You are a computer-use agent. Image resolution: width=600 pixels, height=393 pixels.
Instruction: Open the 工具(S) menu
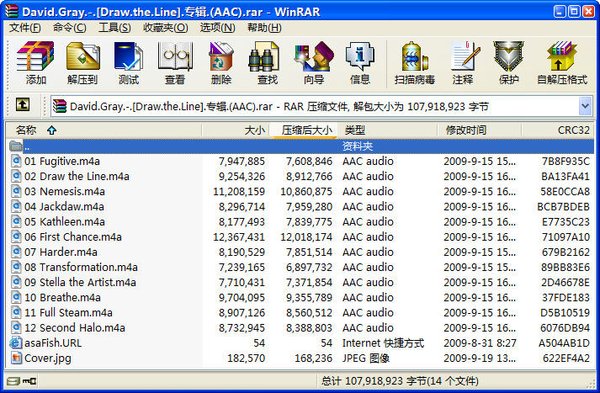point(114,28)
